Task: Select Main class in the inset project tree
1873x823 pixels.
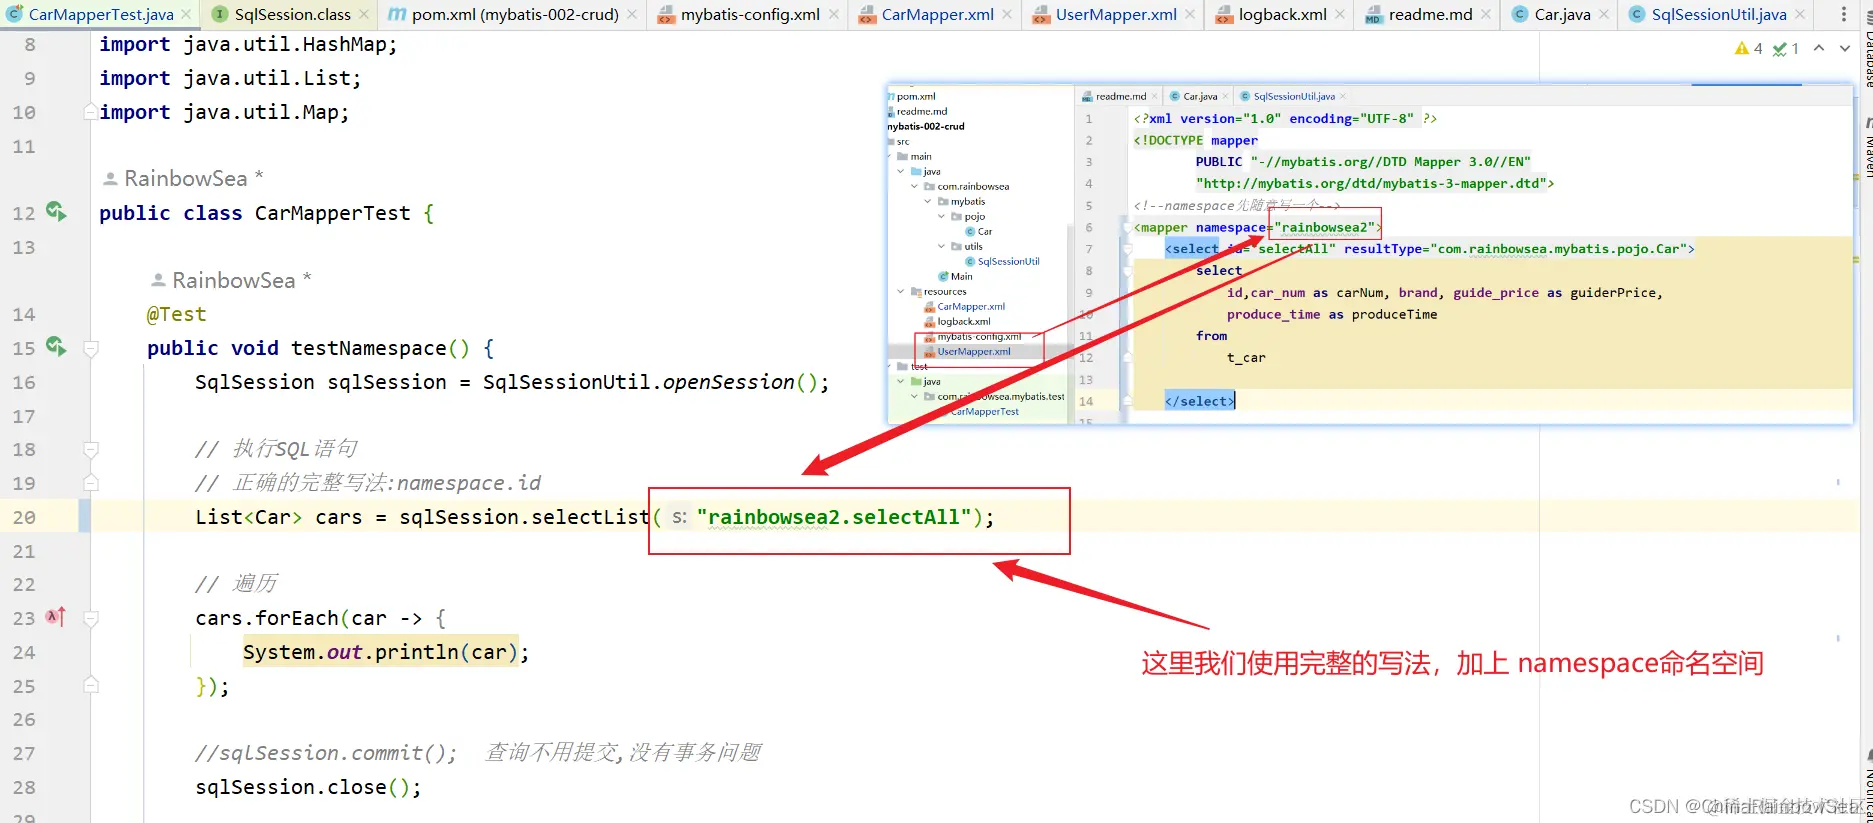Action: (x=960, y=277)
